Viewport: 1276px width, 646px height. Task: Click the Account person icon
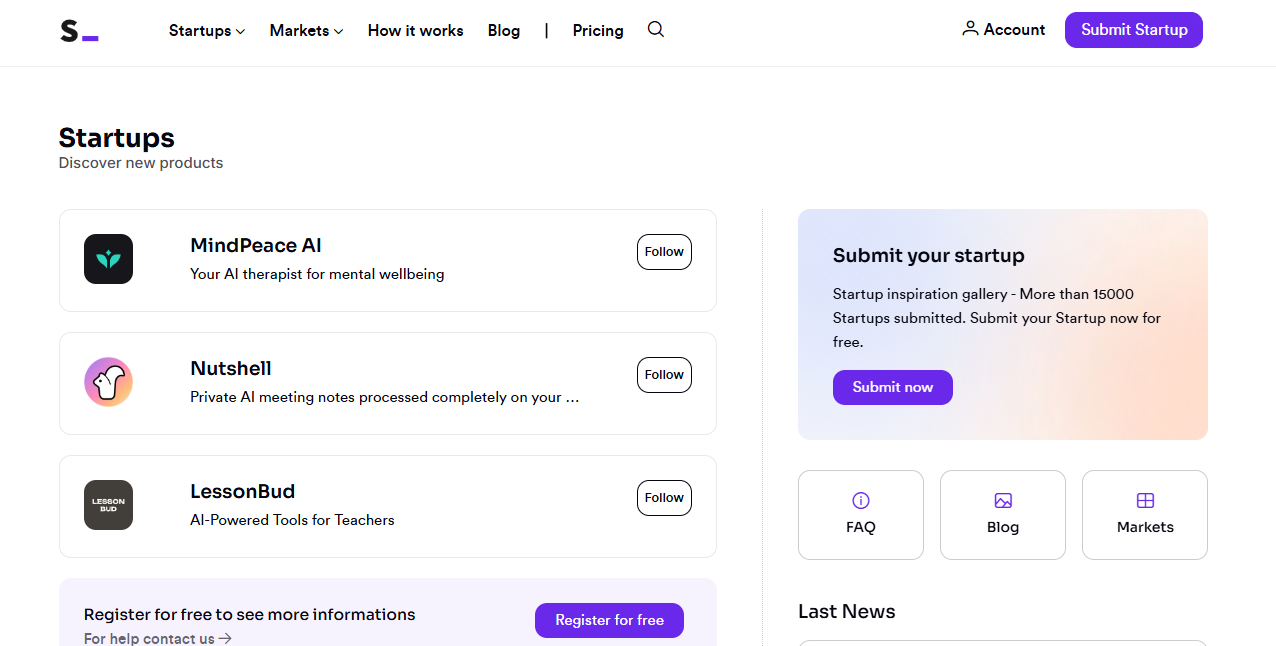pos(970,29)
